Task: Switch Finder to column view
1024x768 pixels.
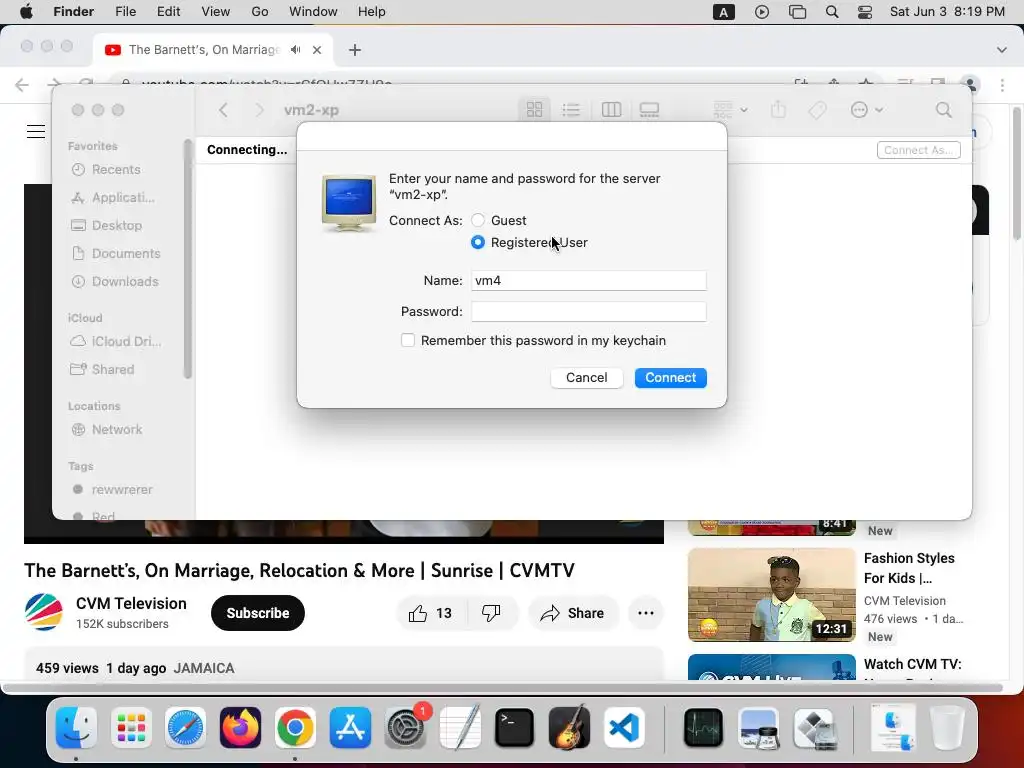Action: (x=611, y=110)
